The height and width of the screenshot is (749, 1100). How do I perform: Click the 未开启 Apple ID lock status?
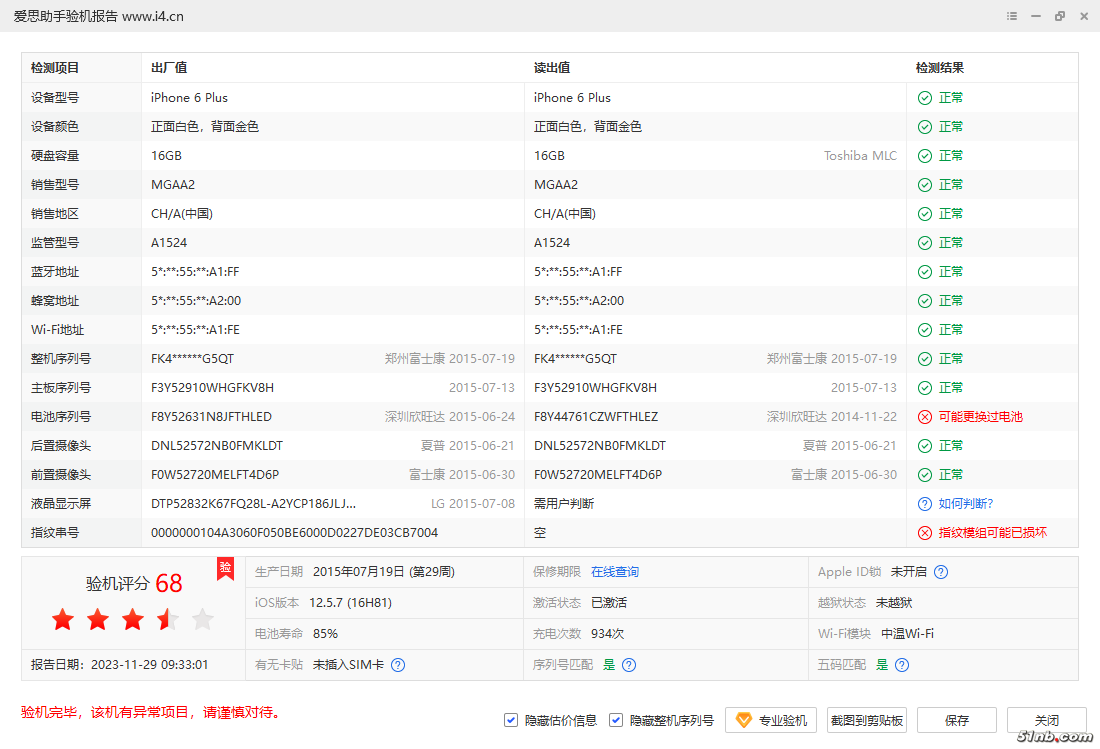pos(908,572)
